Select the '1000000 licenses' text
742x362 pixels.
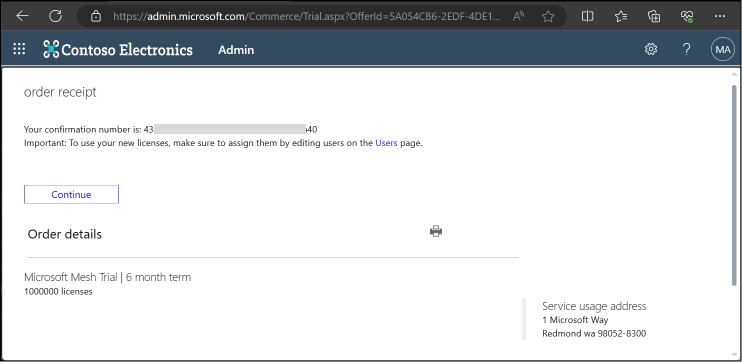coord(58,291)
